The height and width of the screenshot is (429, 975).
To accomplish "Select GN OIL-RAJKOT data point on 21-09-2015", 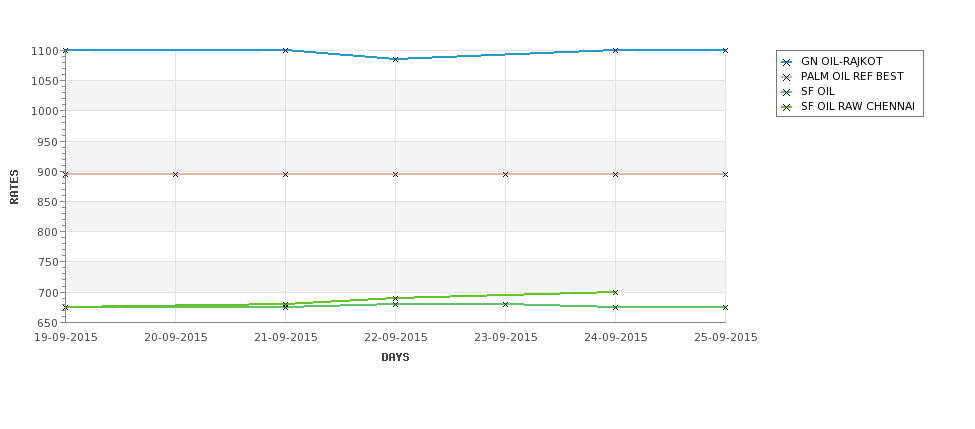I will click(x=285, y=50).
